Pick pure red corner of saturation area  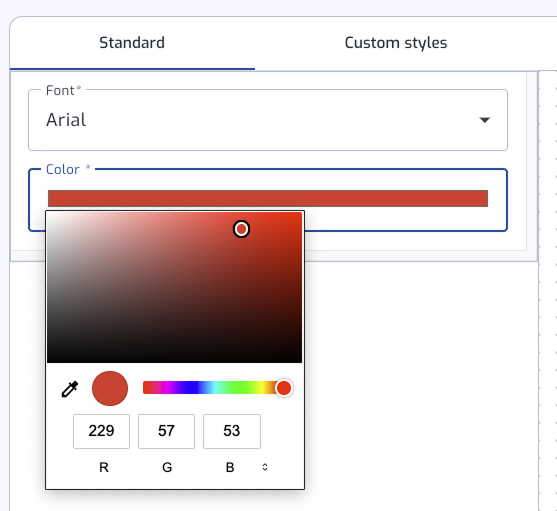click(300, 214)
